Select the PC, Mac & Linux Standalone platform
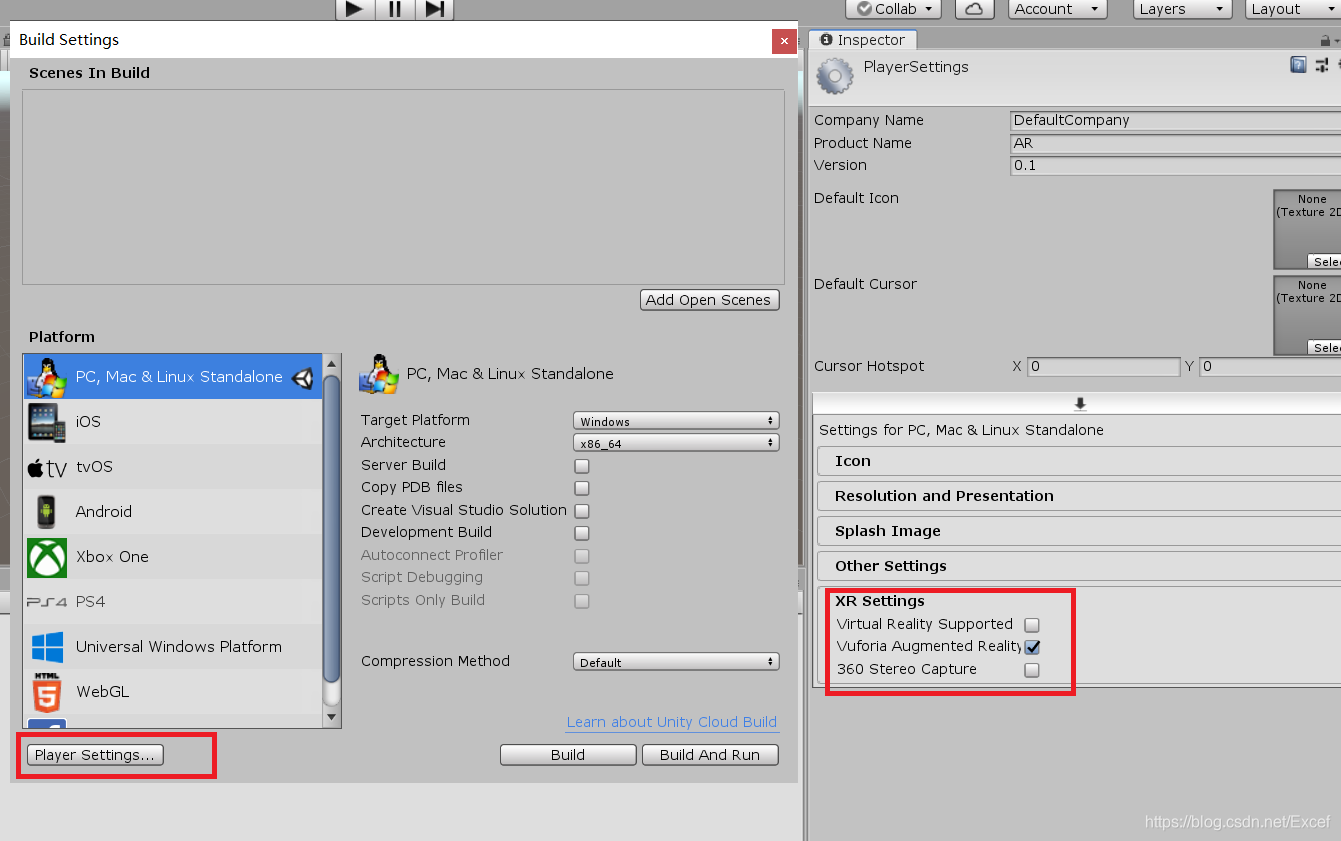Screen dimensions: 1341x841 [x=172, y=377]
